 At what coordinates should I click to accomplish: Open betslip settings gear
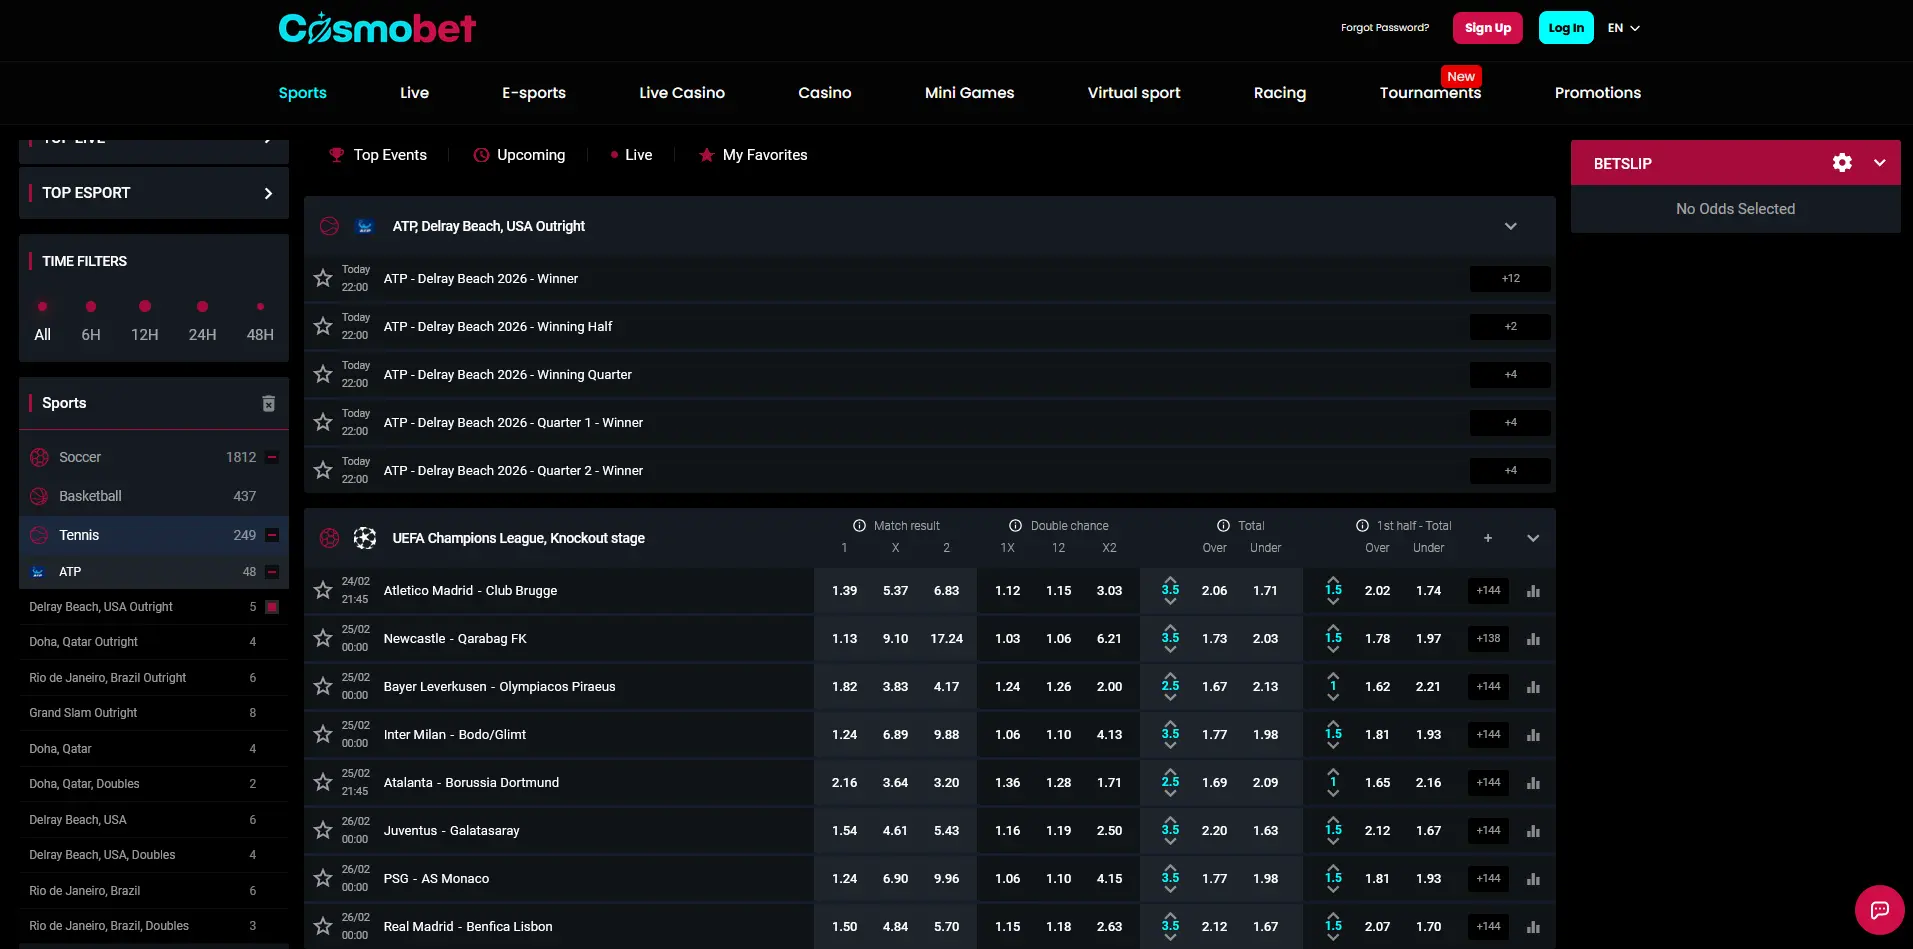(x=1841, y=163)
